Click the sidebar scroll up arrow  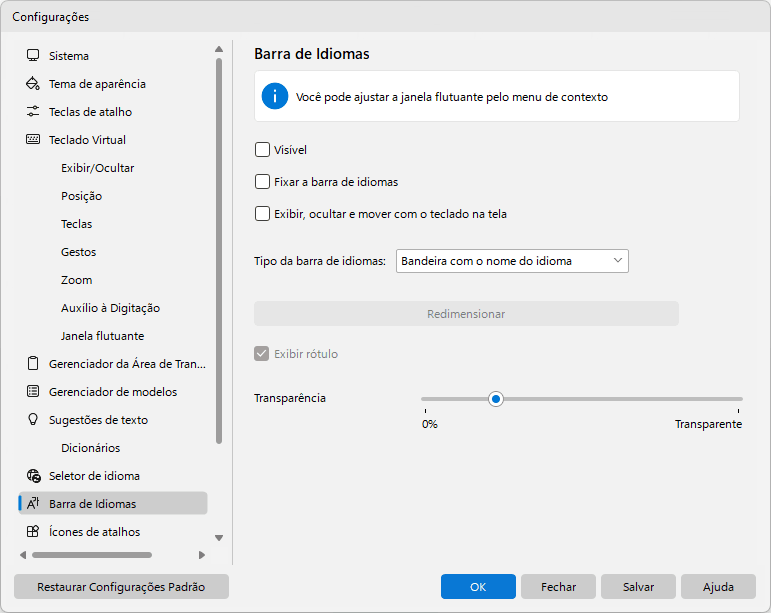click(x=219, y=49)
